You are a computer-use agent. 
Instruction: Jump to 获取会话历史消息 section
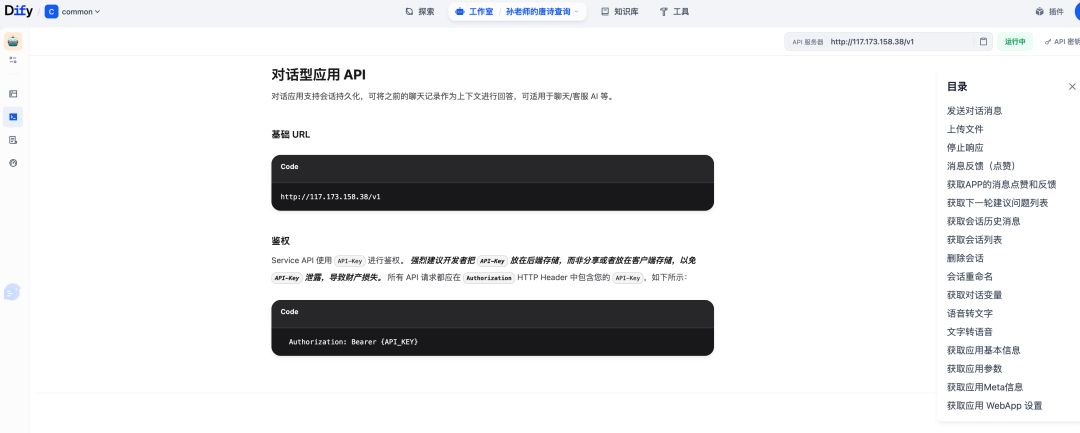[984, 222]
